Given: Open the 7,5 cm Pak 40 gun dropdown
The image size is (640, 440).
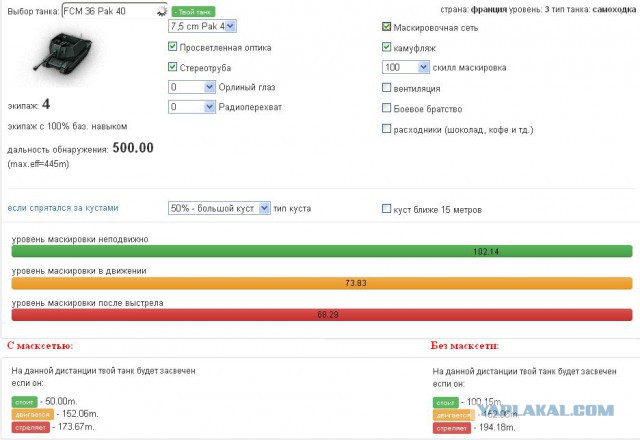Looking at the screenshot, I should [202, 27].
